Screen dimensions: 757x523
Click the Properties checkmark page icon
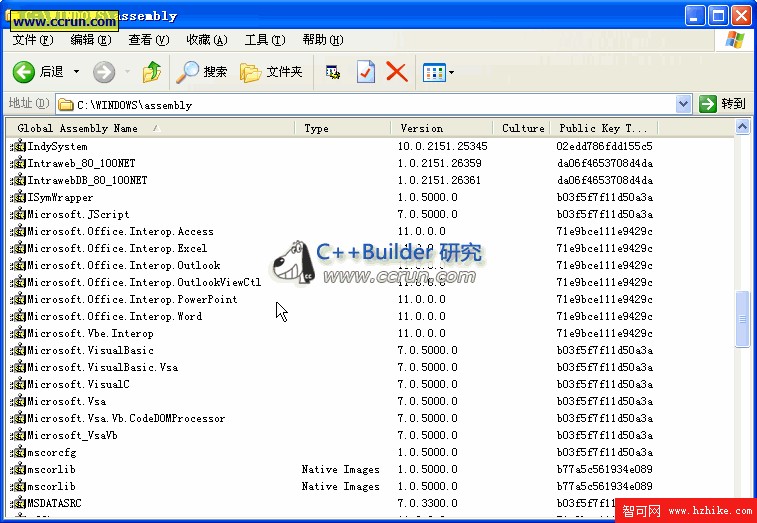click(365, 72)
